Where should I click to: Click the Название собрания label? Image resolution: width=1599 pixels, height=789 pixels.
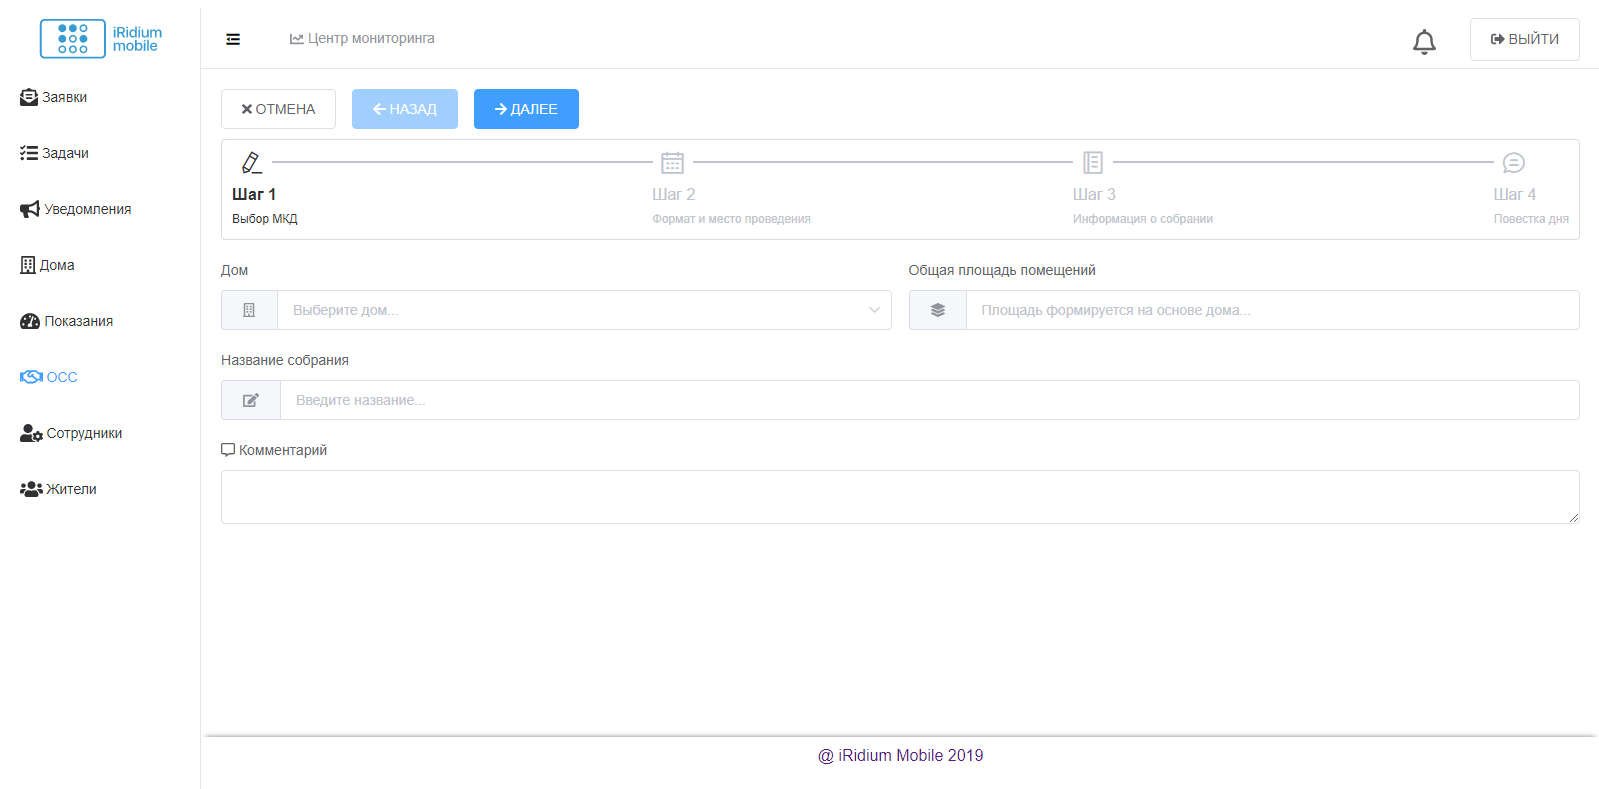tap(285, 360)
